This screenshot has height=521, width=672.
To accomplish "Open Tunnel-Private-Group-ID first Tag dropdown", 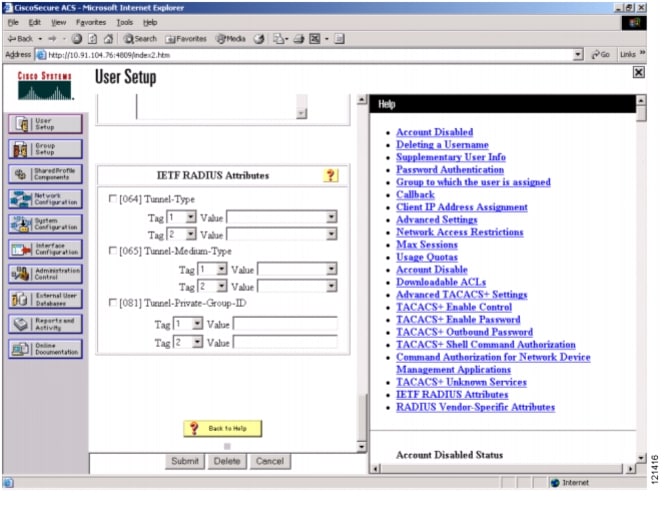I will (x=188, y=323).
